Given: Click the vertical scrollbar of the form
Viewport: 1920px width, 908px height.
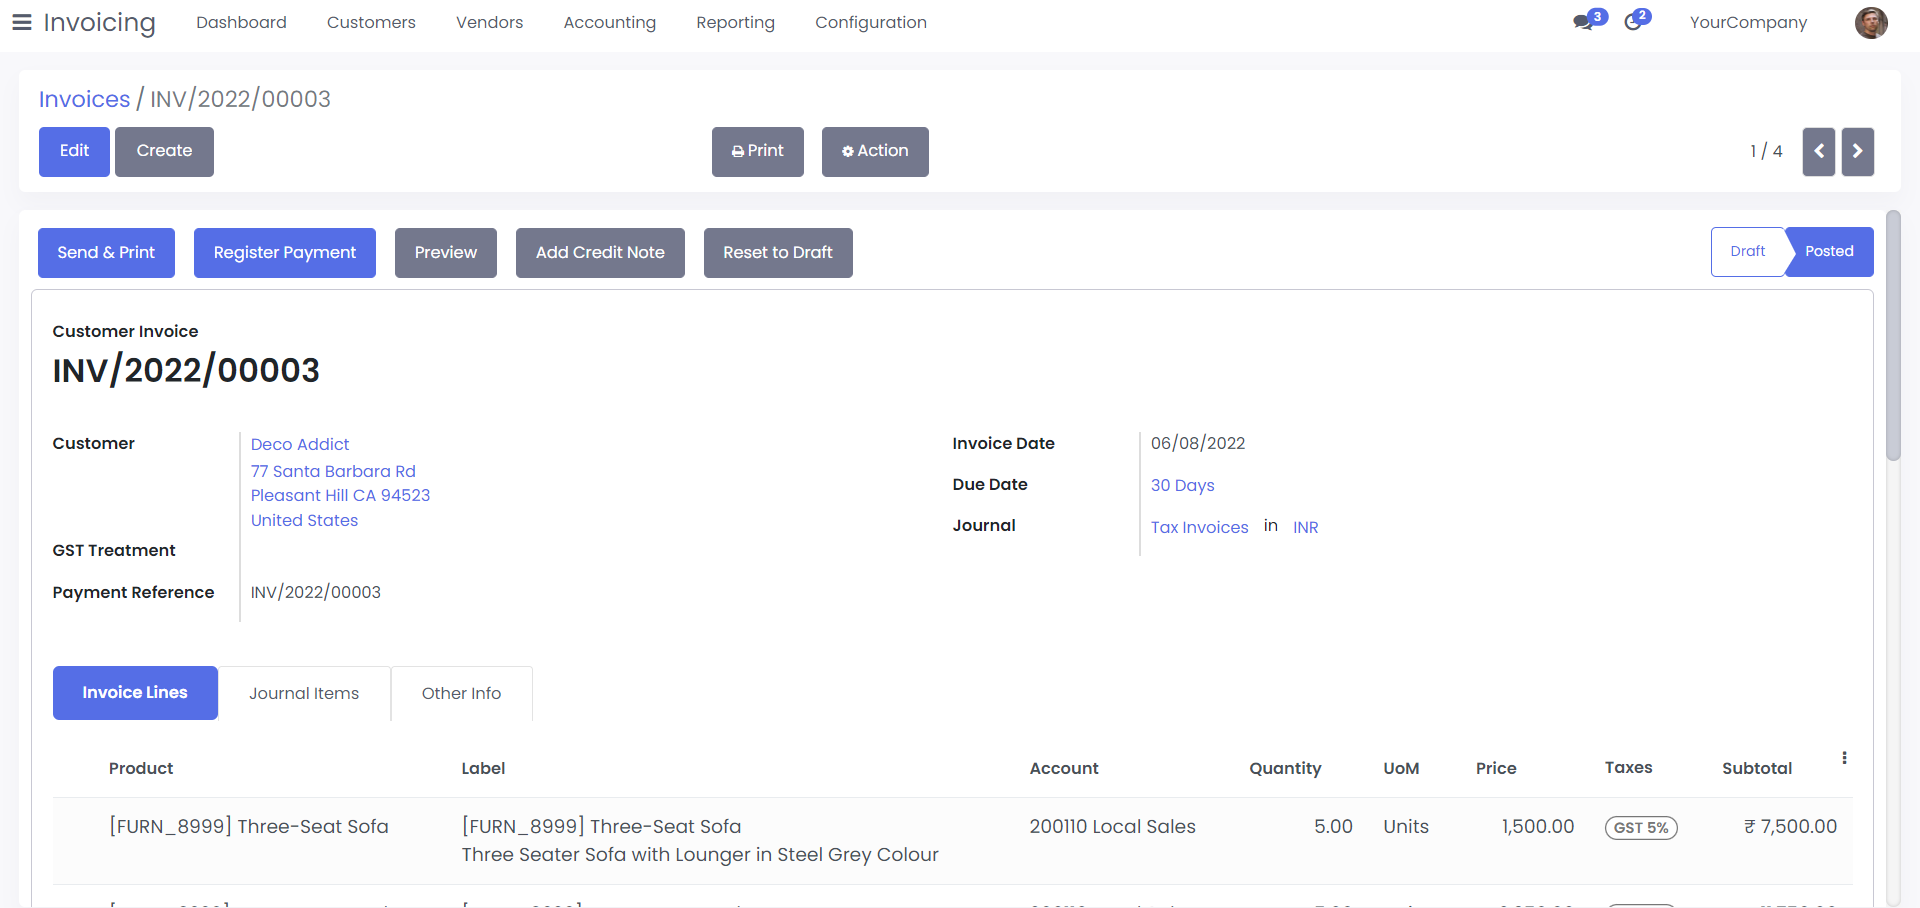Looking at the screenshot, I should (1892, 335).
